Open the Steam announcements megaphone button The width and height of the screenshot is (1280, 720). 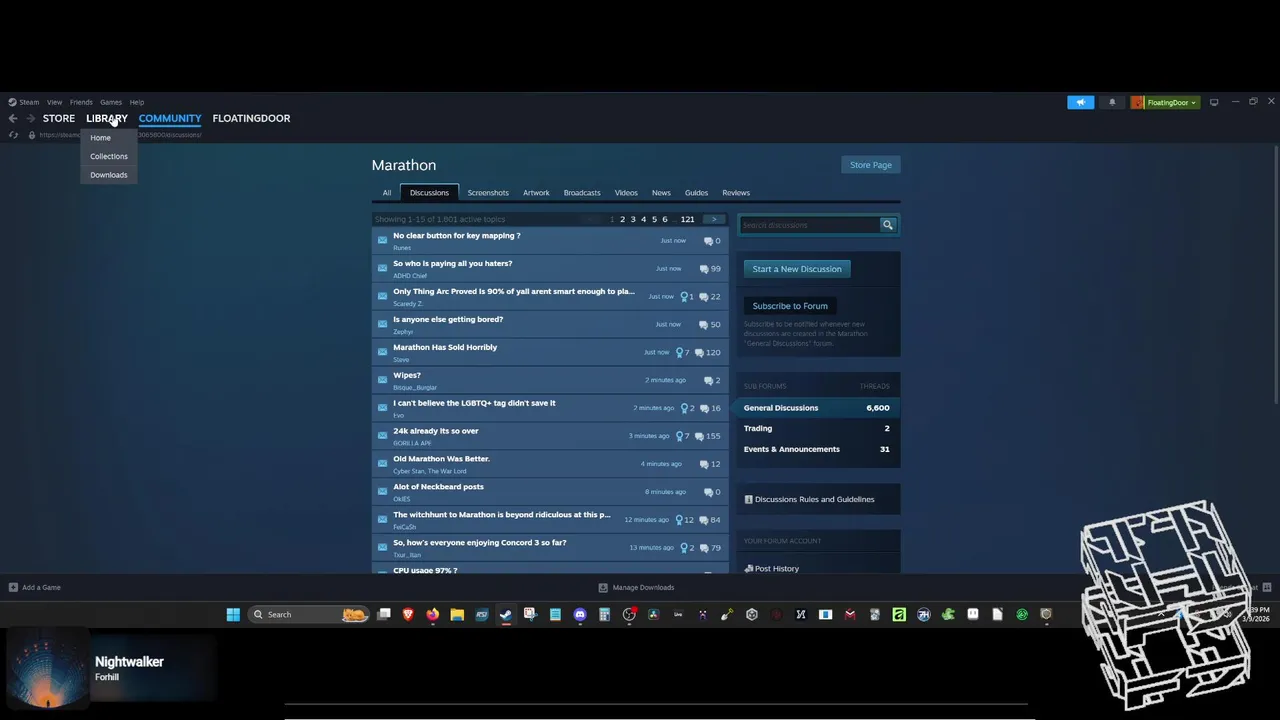click(1080, 102)
